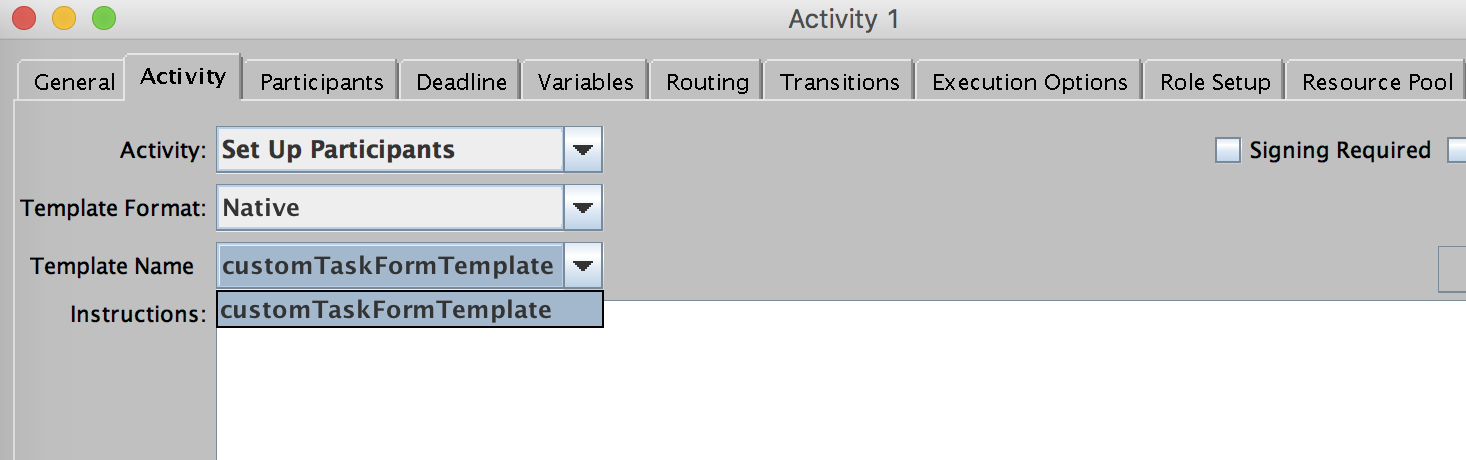Maximize the window with the green button

[103, 18]
